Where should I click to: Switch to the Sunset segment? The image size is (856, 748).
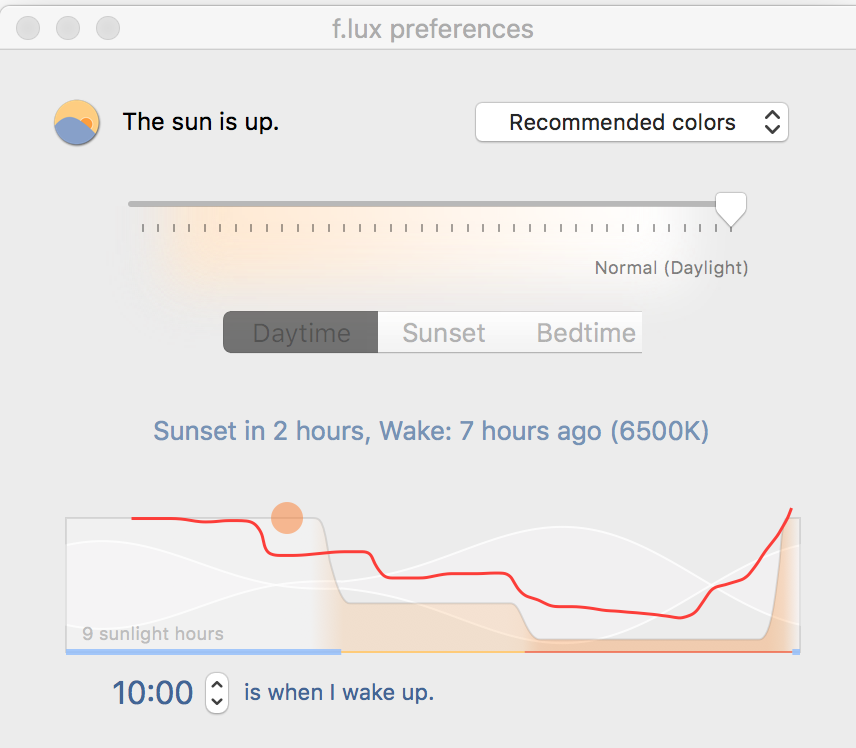(x=444, y=333)
